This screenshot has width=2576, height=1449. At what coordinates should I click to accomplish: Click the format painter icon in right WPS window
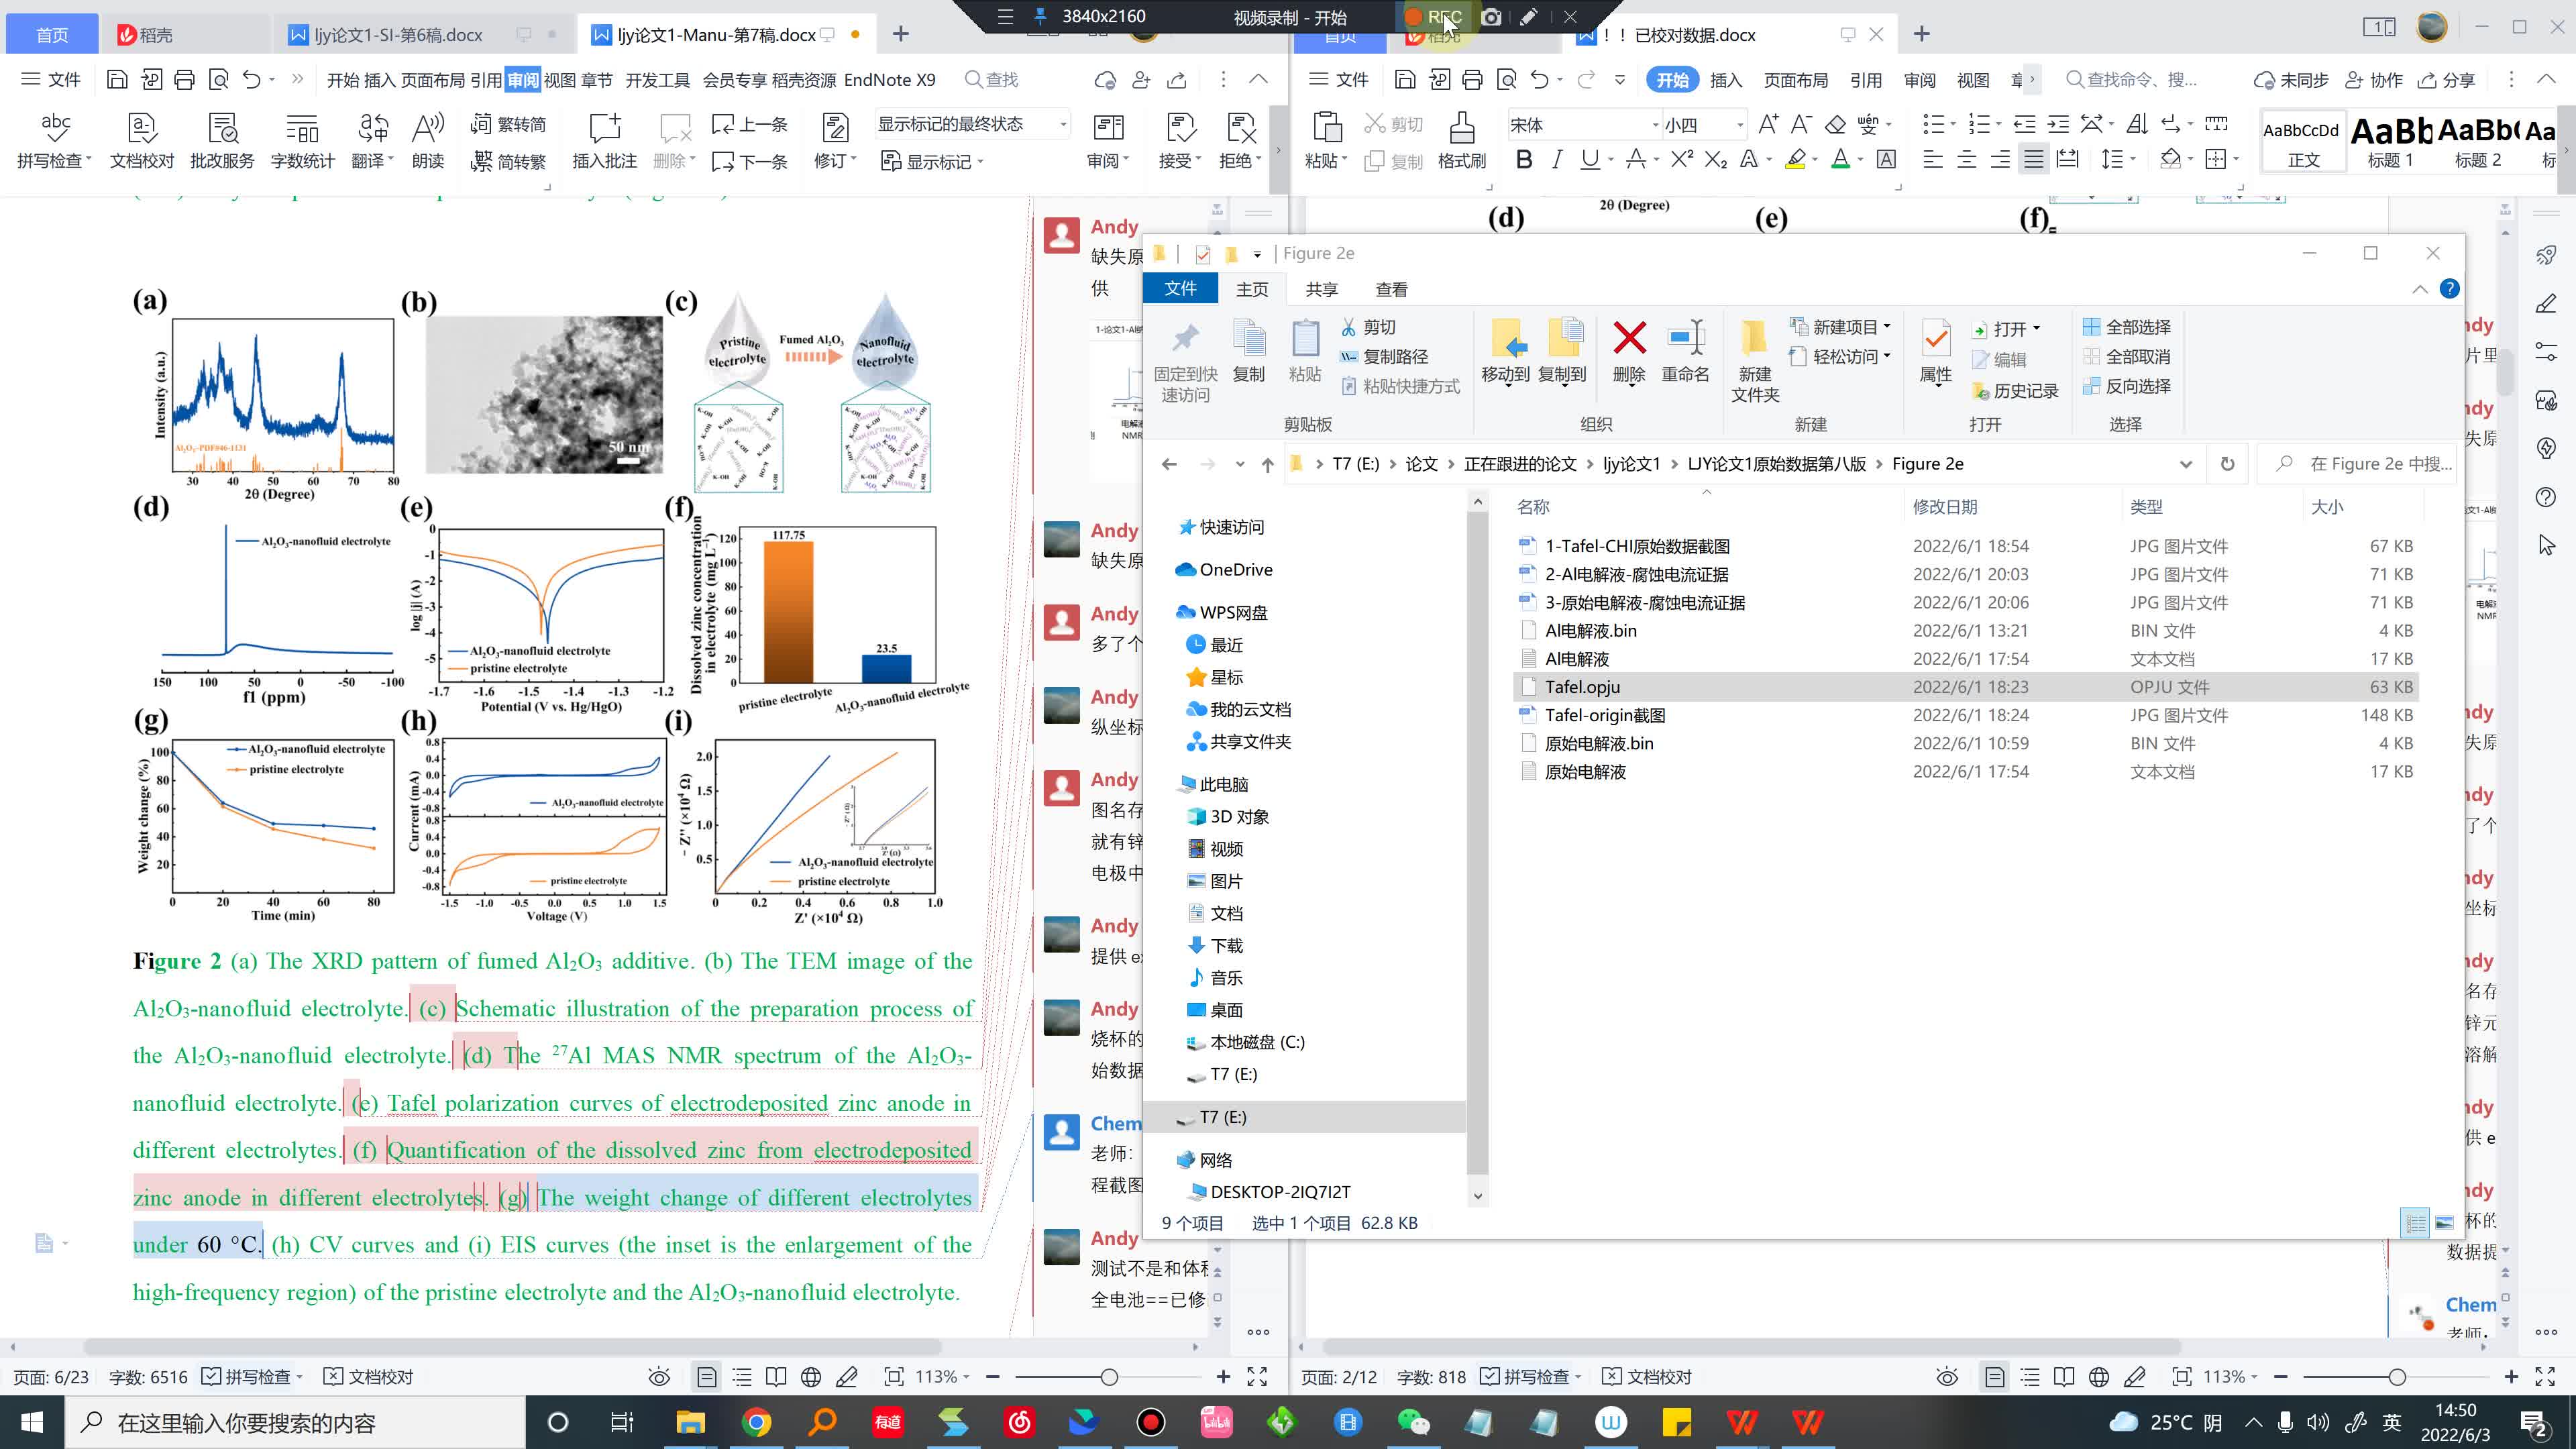1461,128
